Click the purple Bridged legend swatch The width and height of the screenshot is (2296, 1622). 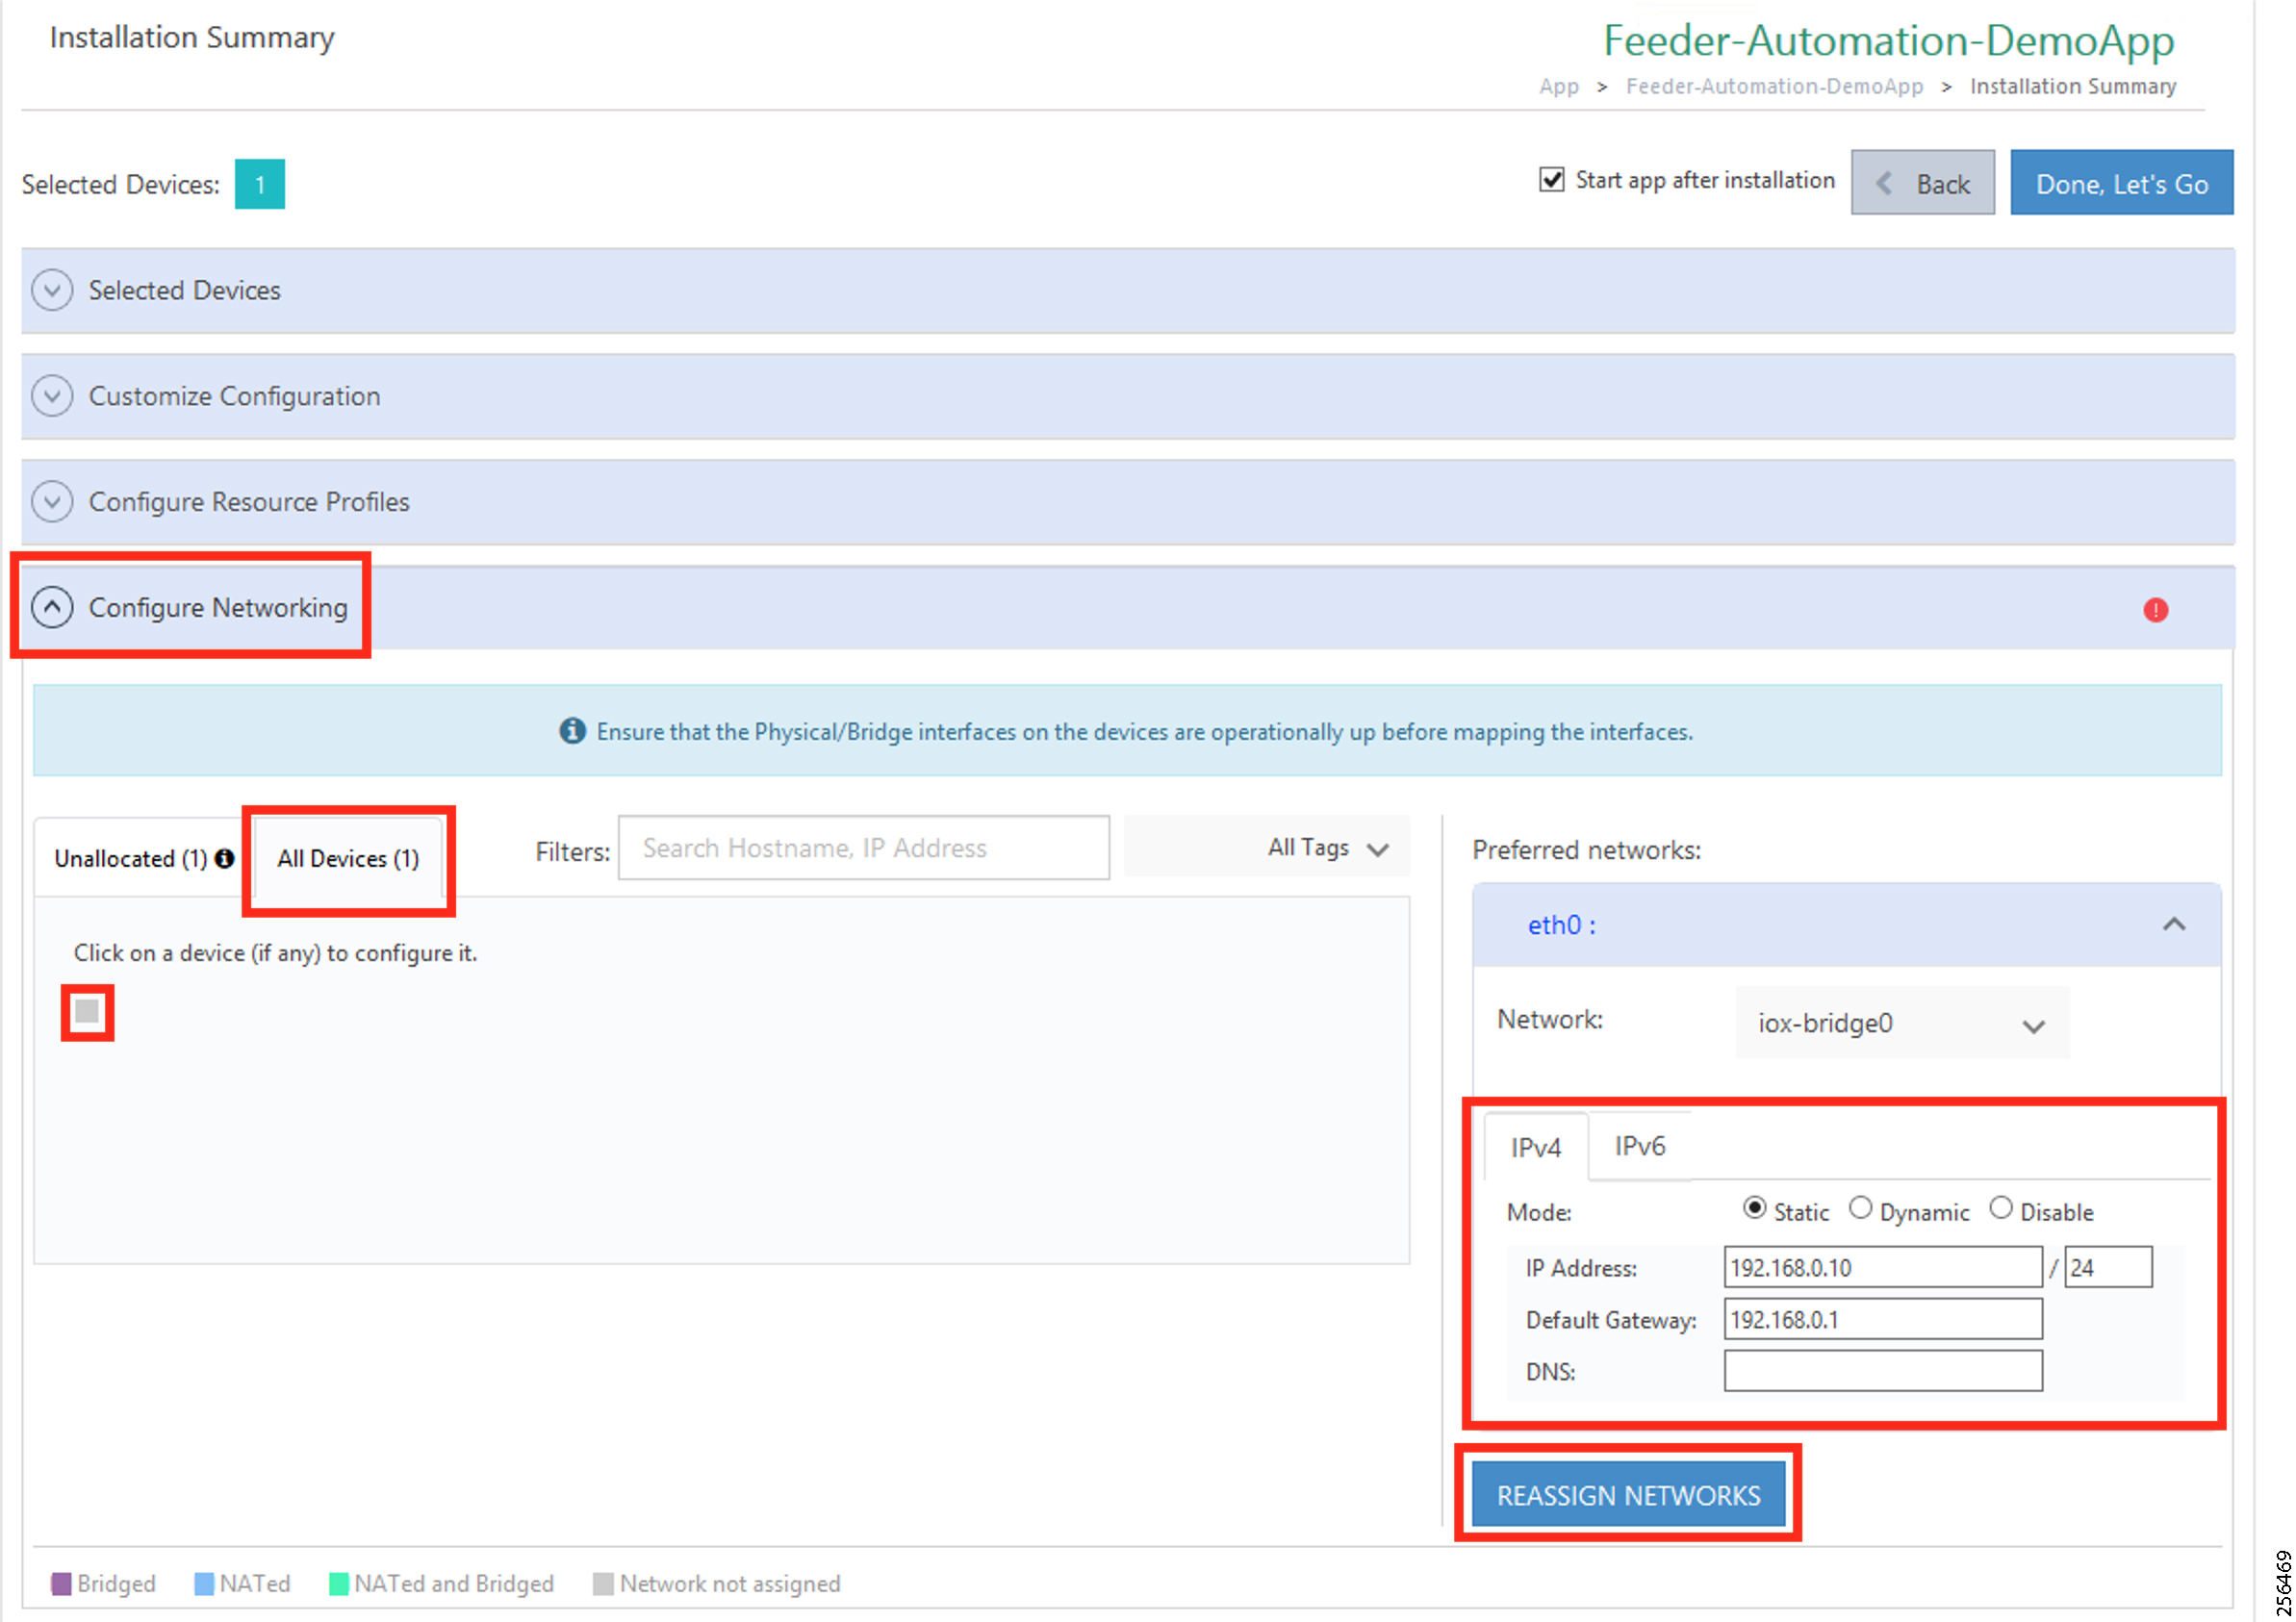61,1584
